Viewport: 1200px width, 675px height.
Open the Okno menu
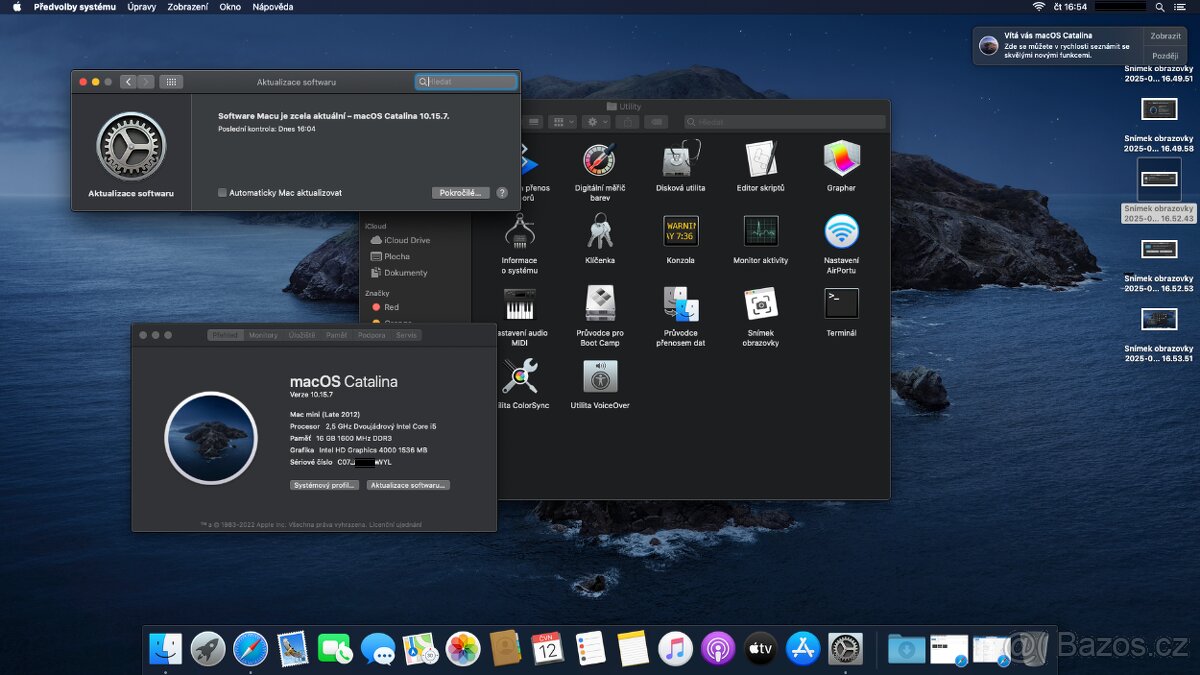point(230,7)
